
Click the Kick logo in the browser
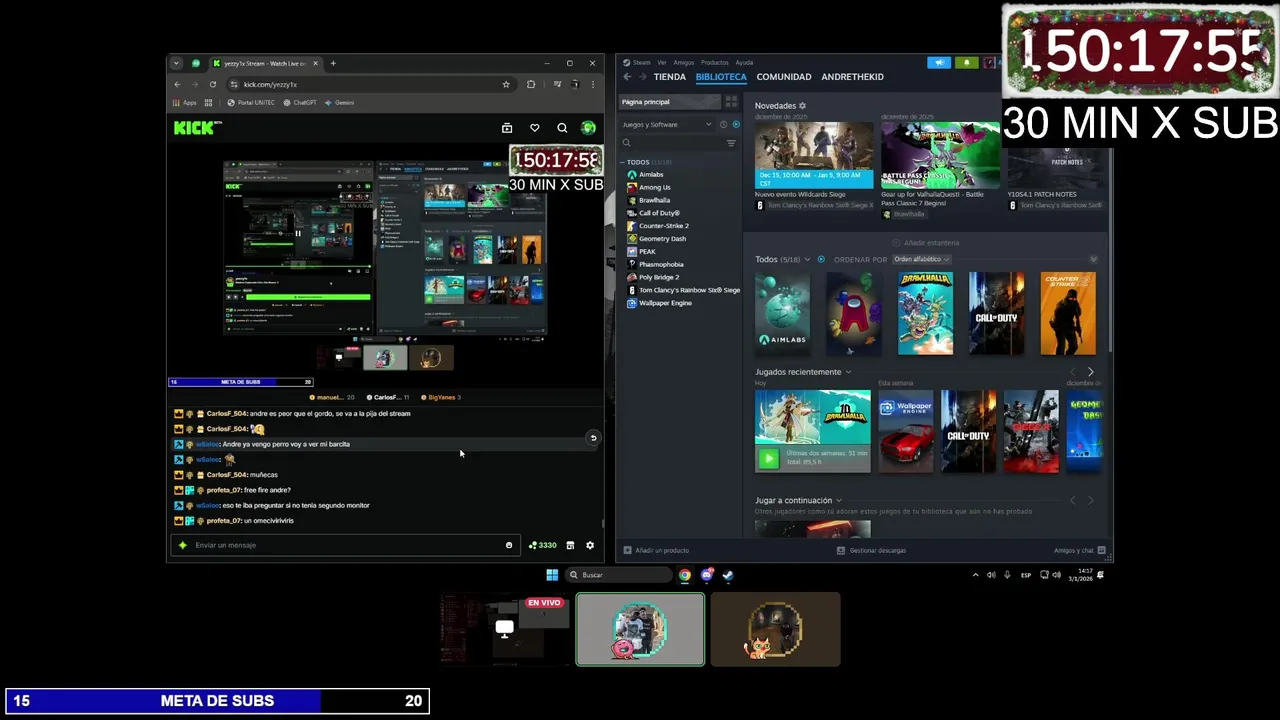[195, 128]
